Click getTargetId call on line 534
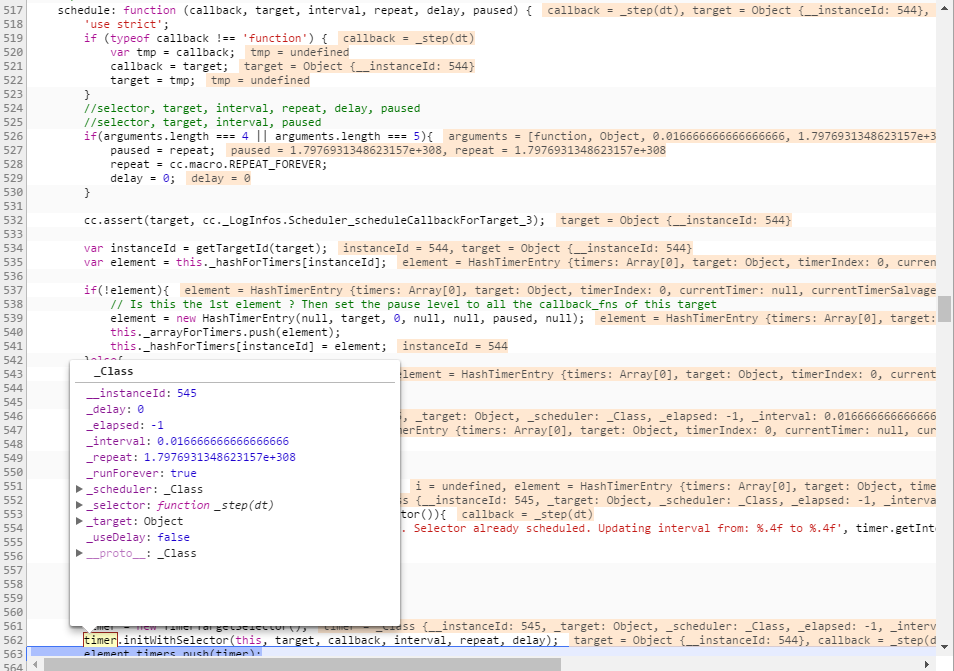 click(x=262, y=248)
